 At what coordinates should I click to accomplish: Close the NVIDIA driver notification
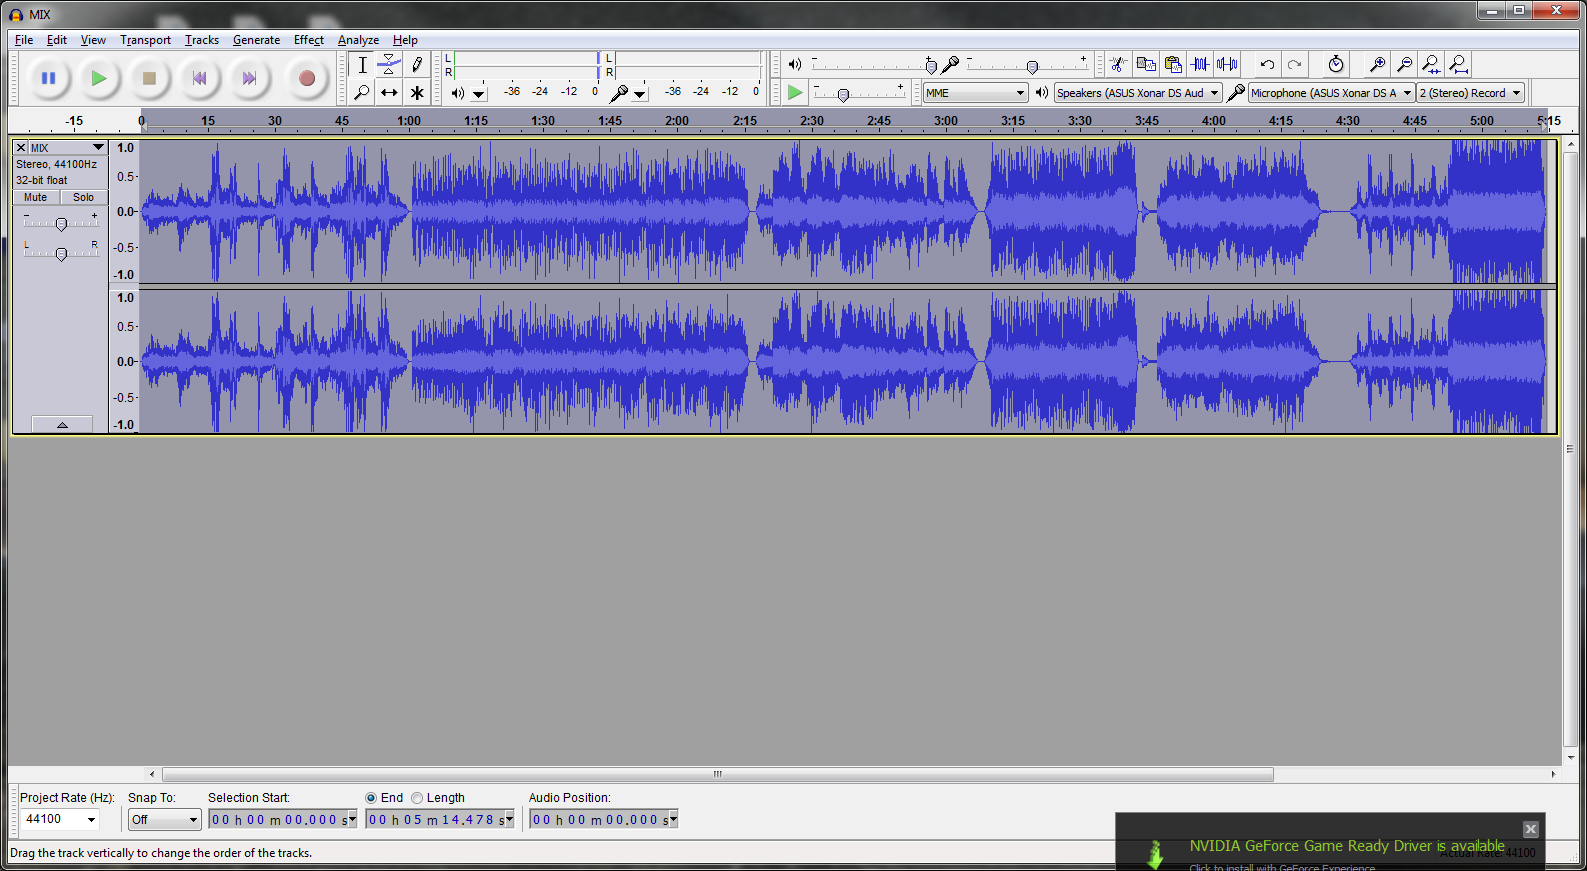1530,829
